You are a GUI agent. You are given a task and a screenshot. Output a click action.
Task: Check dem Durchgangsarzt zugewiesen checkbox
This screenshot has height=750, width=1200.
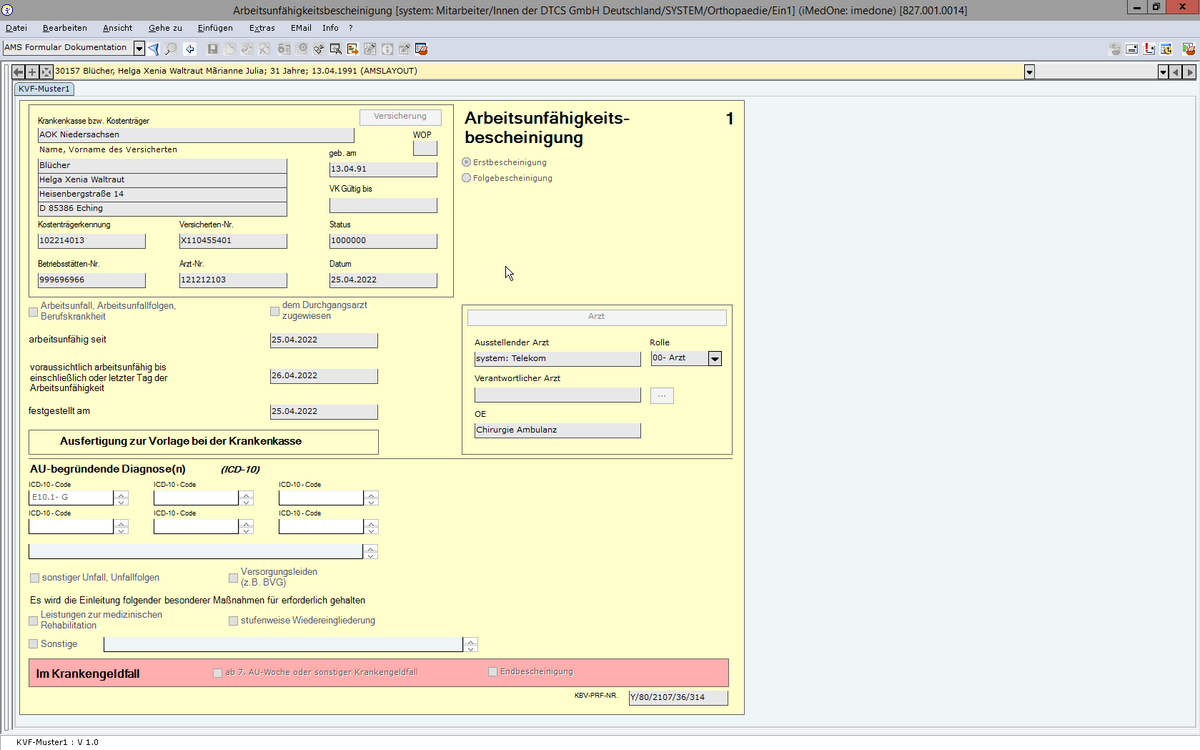click(x=275, y=312)
